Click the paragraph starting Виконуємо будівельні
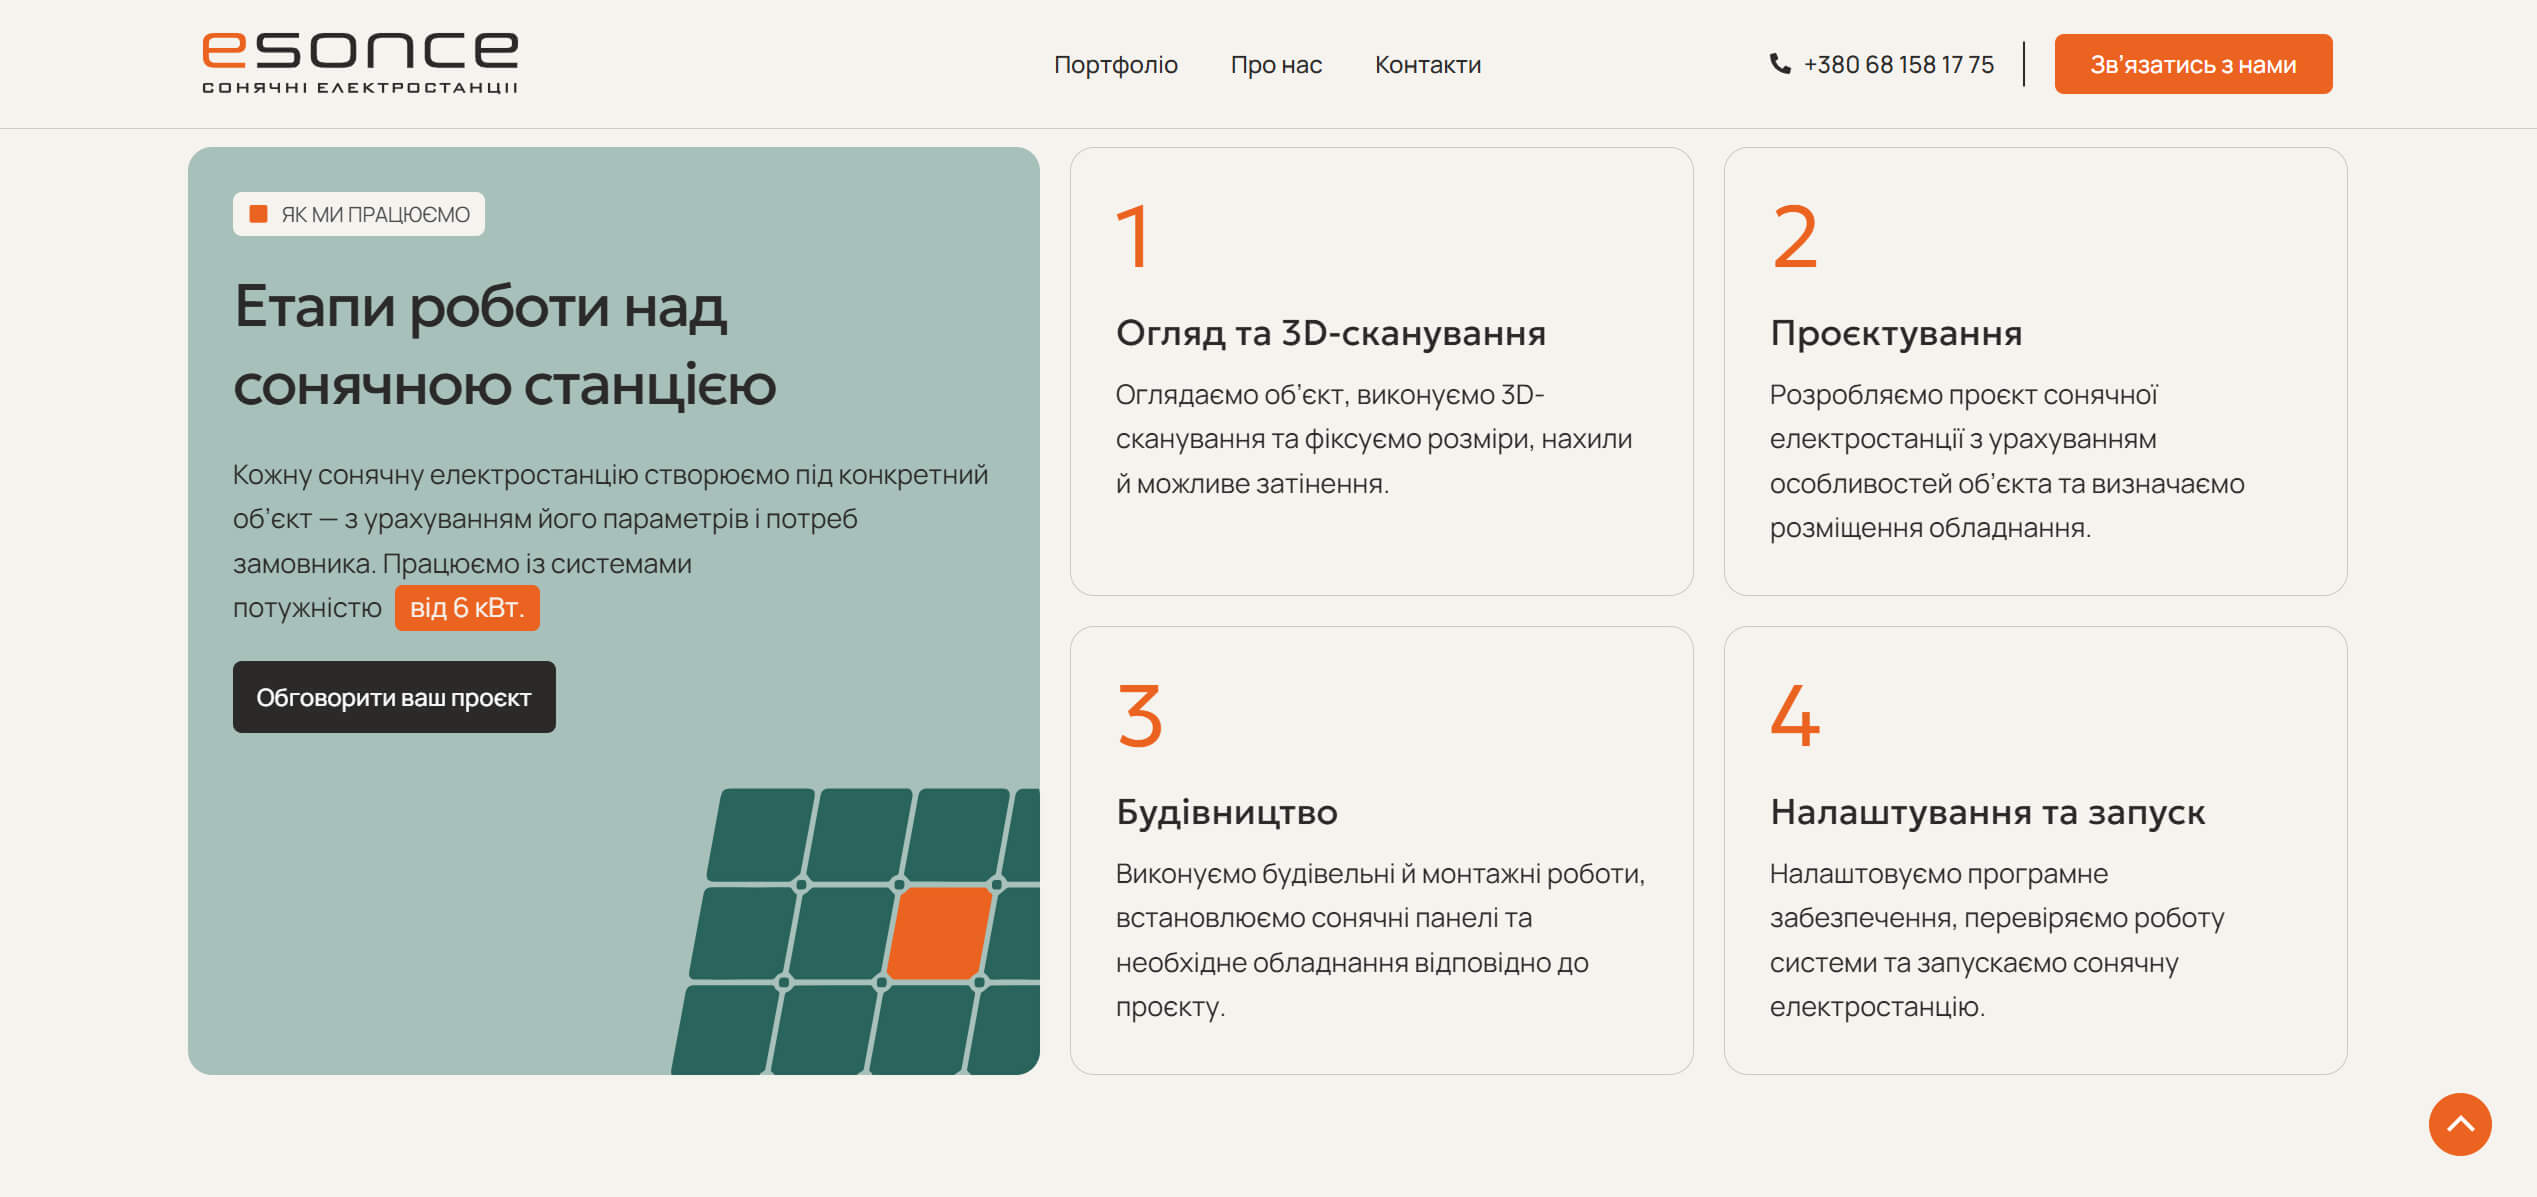 tap(1380, 940)
